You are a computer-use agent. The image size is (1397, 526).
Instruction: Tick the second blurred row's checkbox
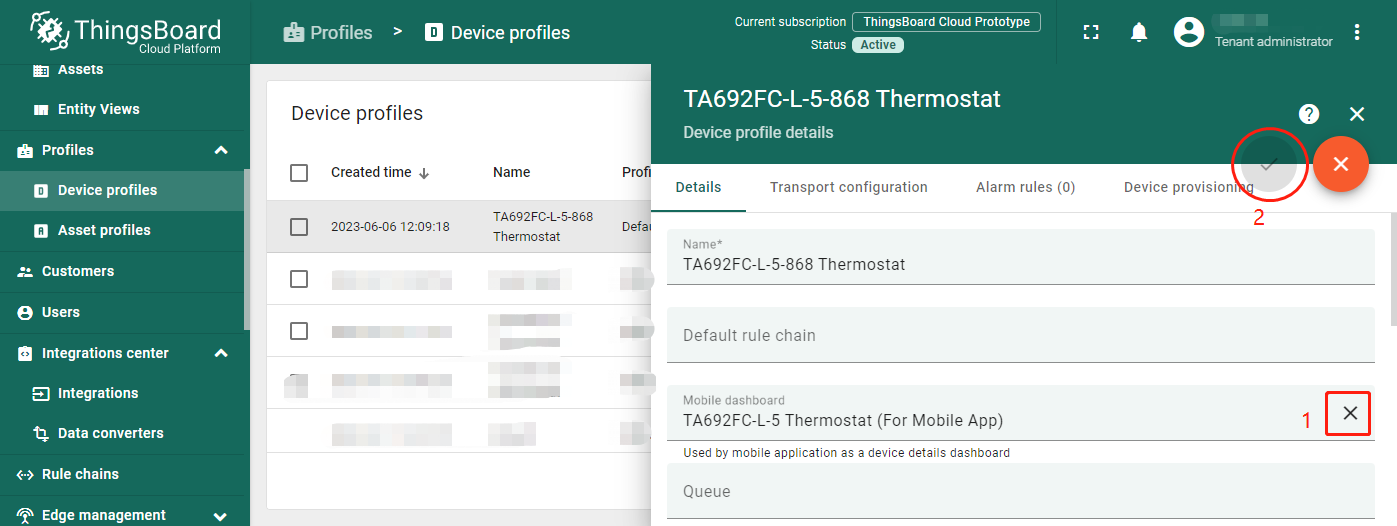pyautogui.click(x=299, y=331)
